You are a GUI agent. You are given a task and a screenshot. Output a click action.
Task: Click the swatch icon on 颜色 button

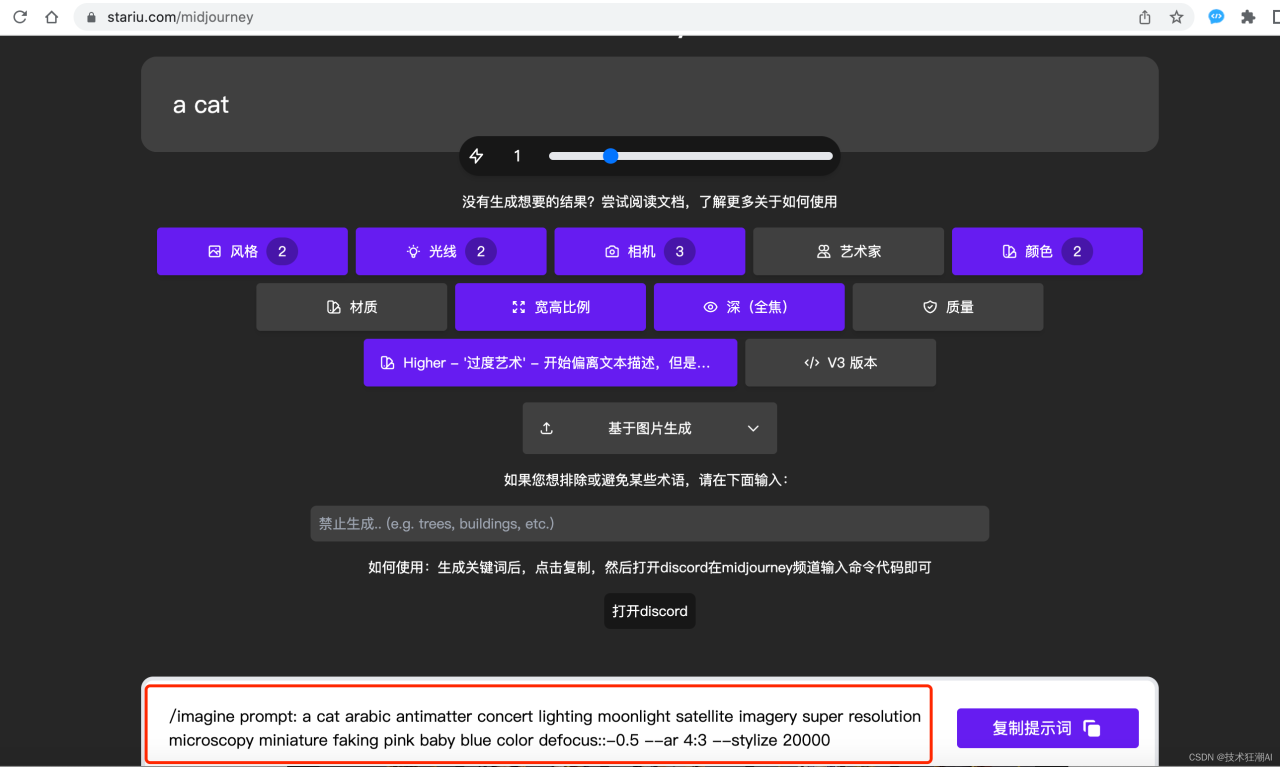coord(1009,252)
